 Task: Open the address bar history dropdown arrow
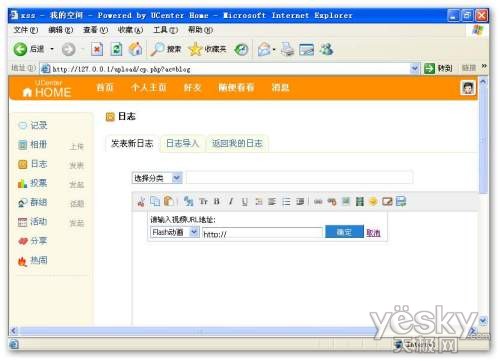(x=414, y=68)
